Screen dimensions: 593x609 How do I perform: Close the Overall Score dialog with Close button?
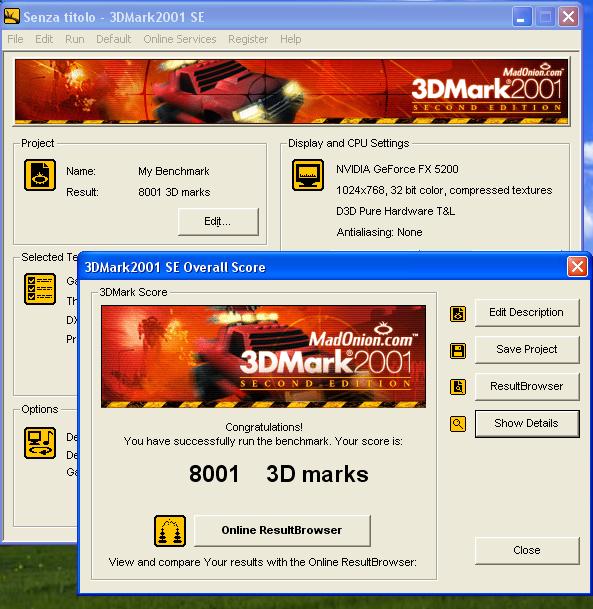pyautogui.click(x=527, y=550)
